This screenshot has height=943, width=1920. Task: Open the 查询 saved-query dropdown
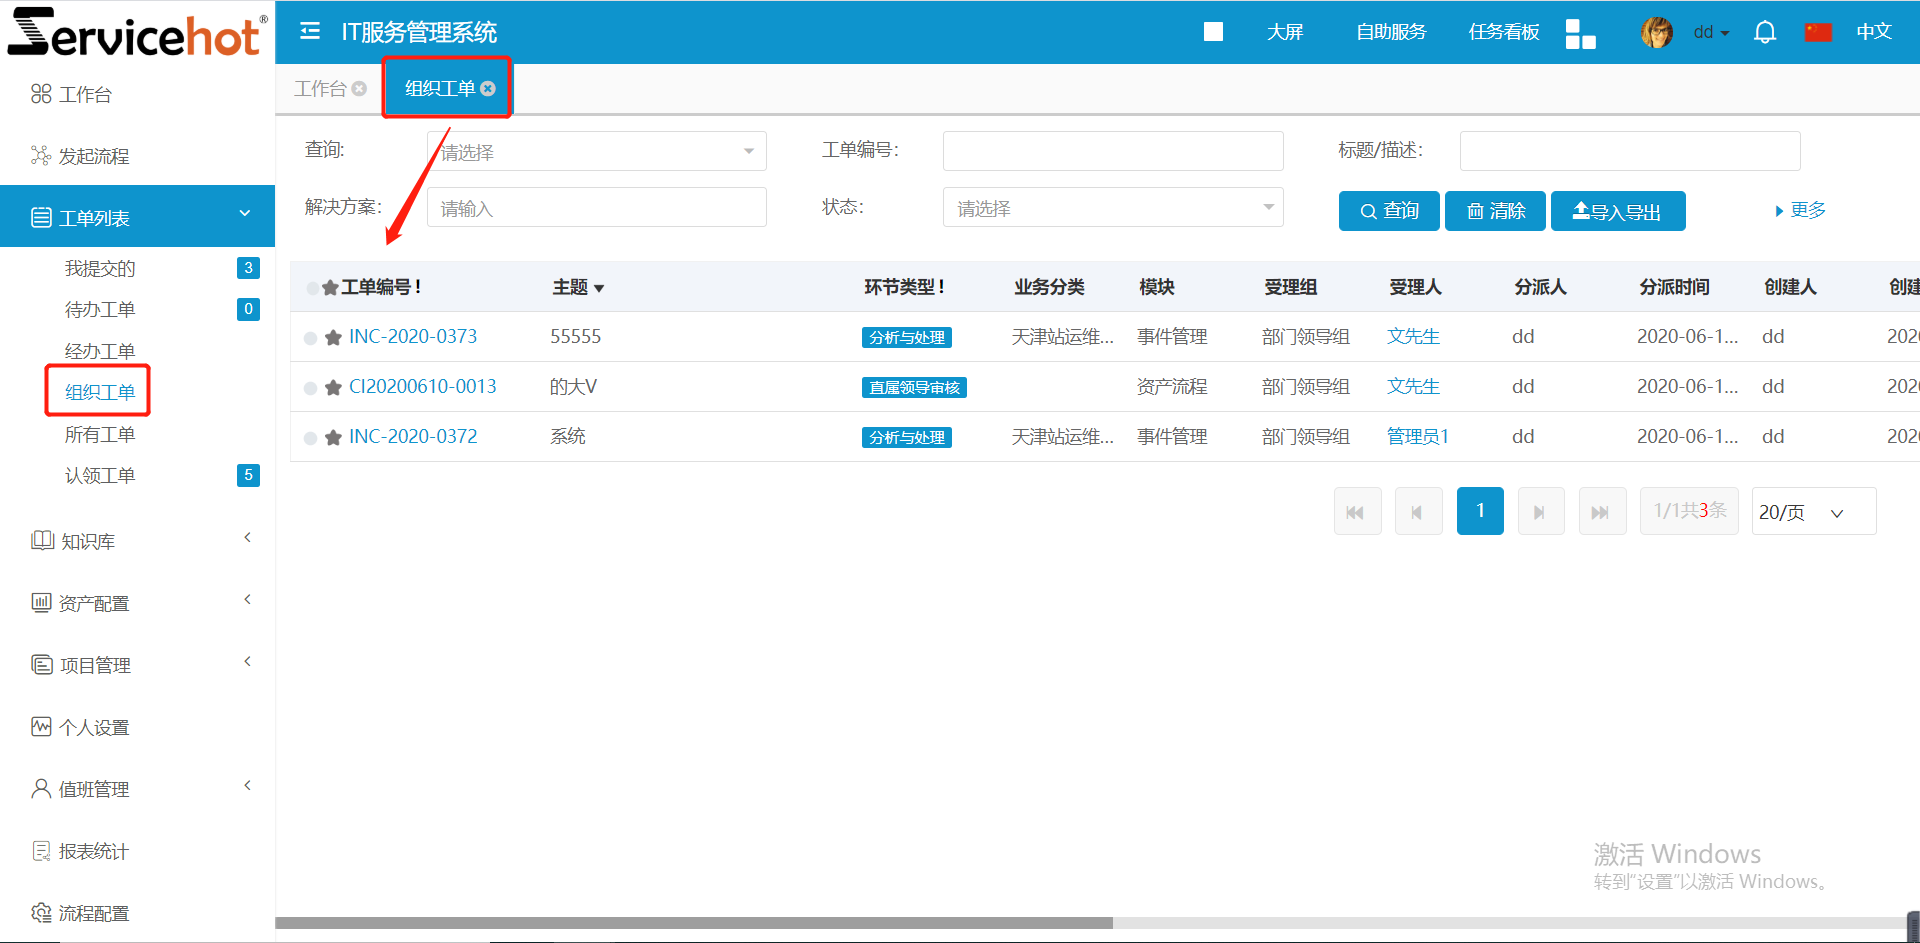coord(596,152)
